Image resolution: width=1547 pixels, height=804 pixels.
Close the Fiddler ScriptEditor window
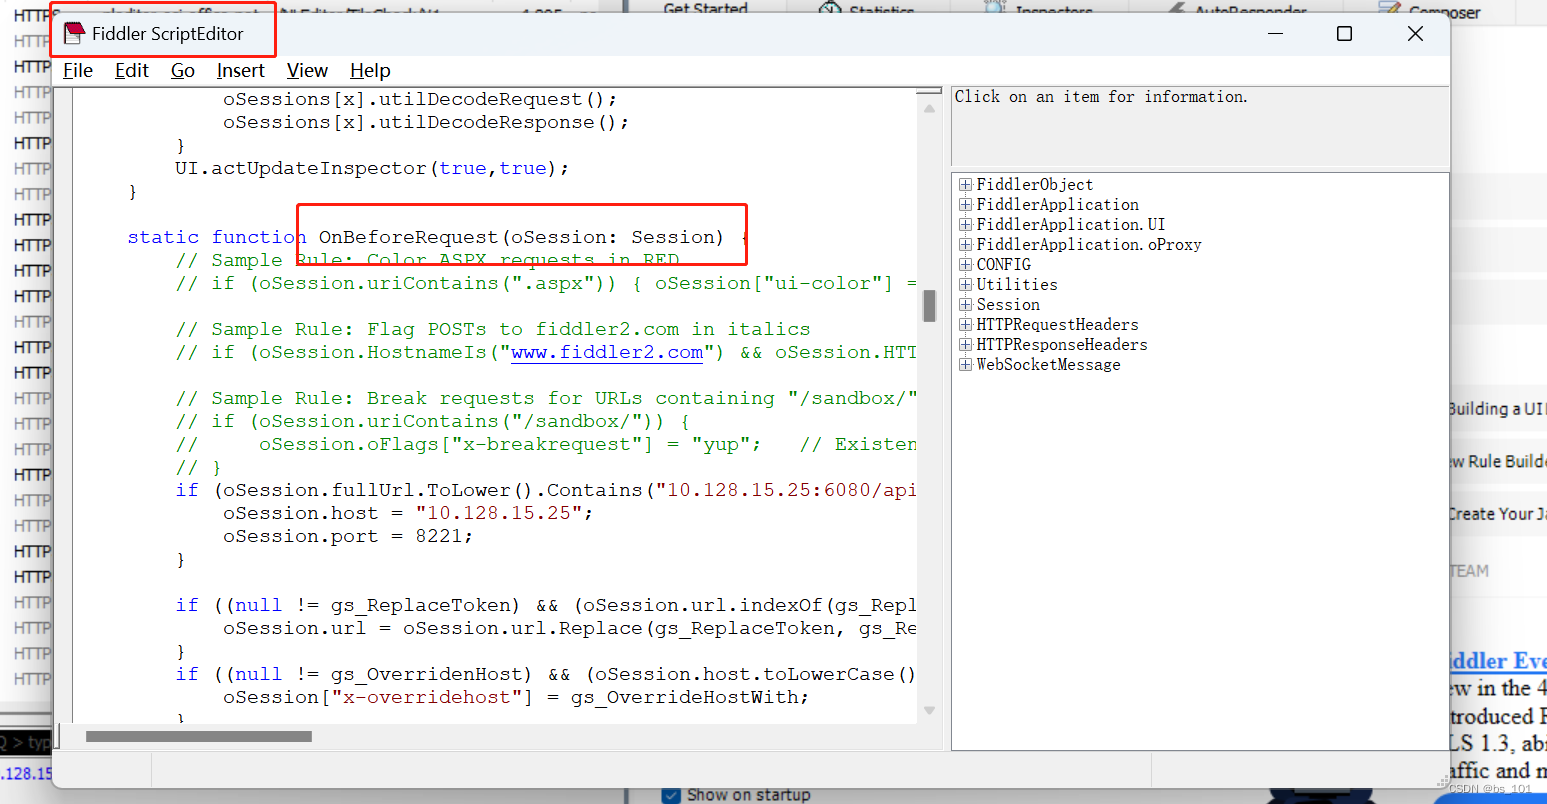tap(1415, 34)
